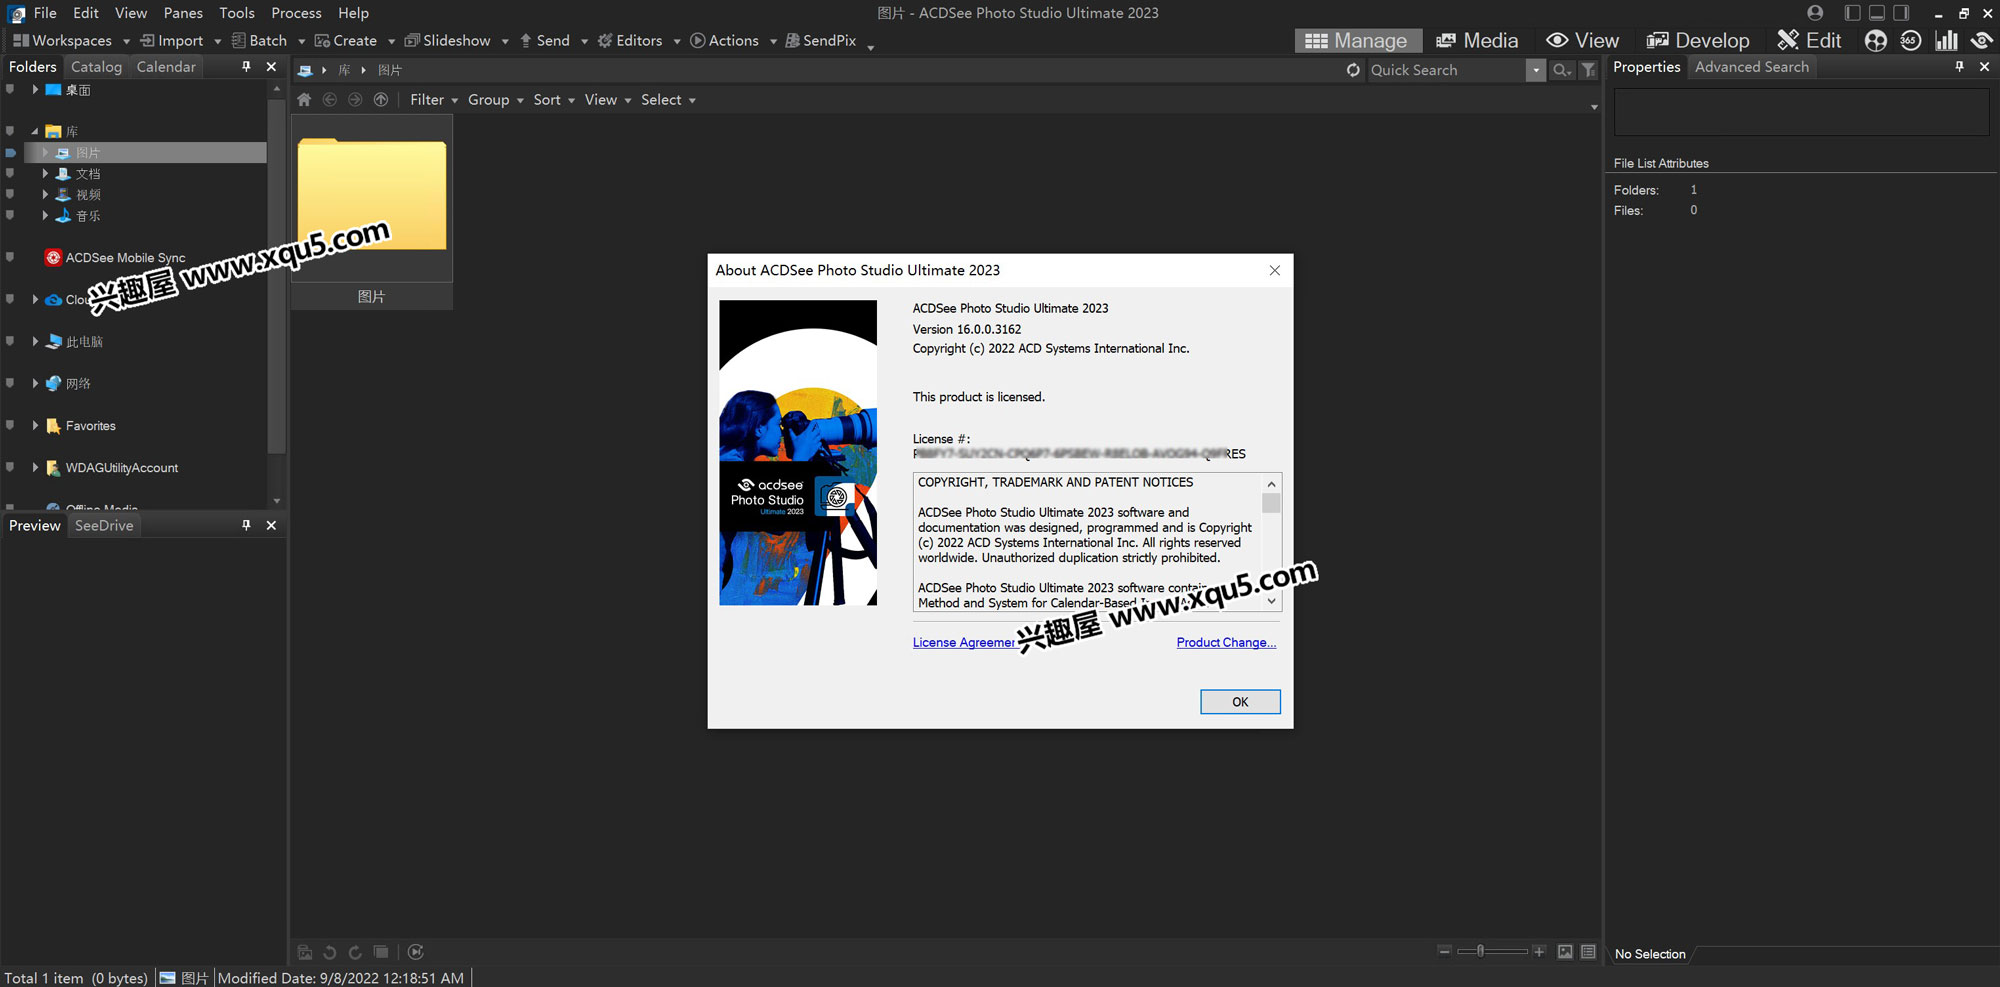
Task: Open Quick Search history dropdown arrow
Action: tap(1536, 70)
